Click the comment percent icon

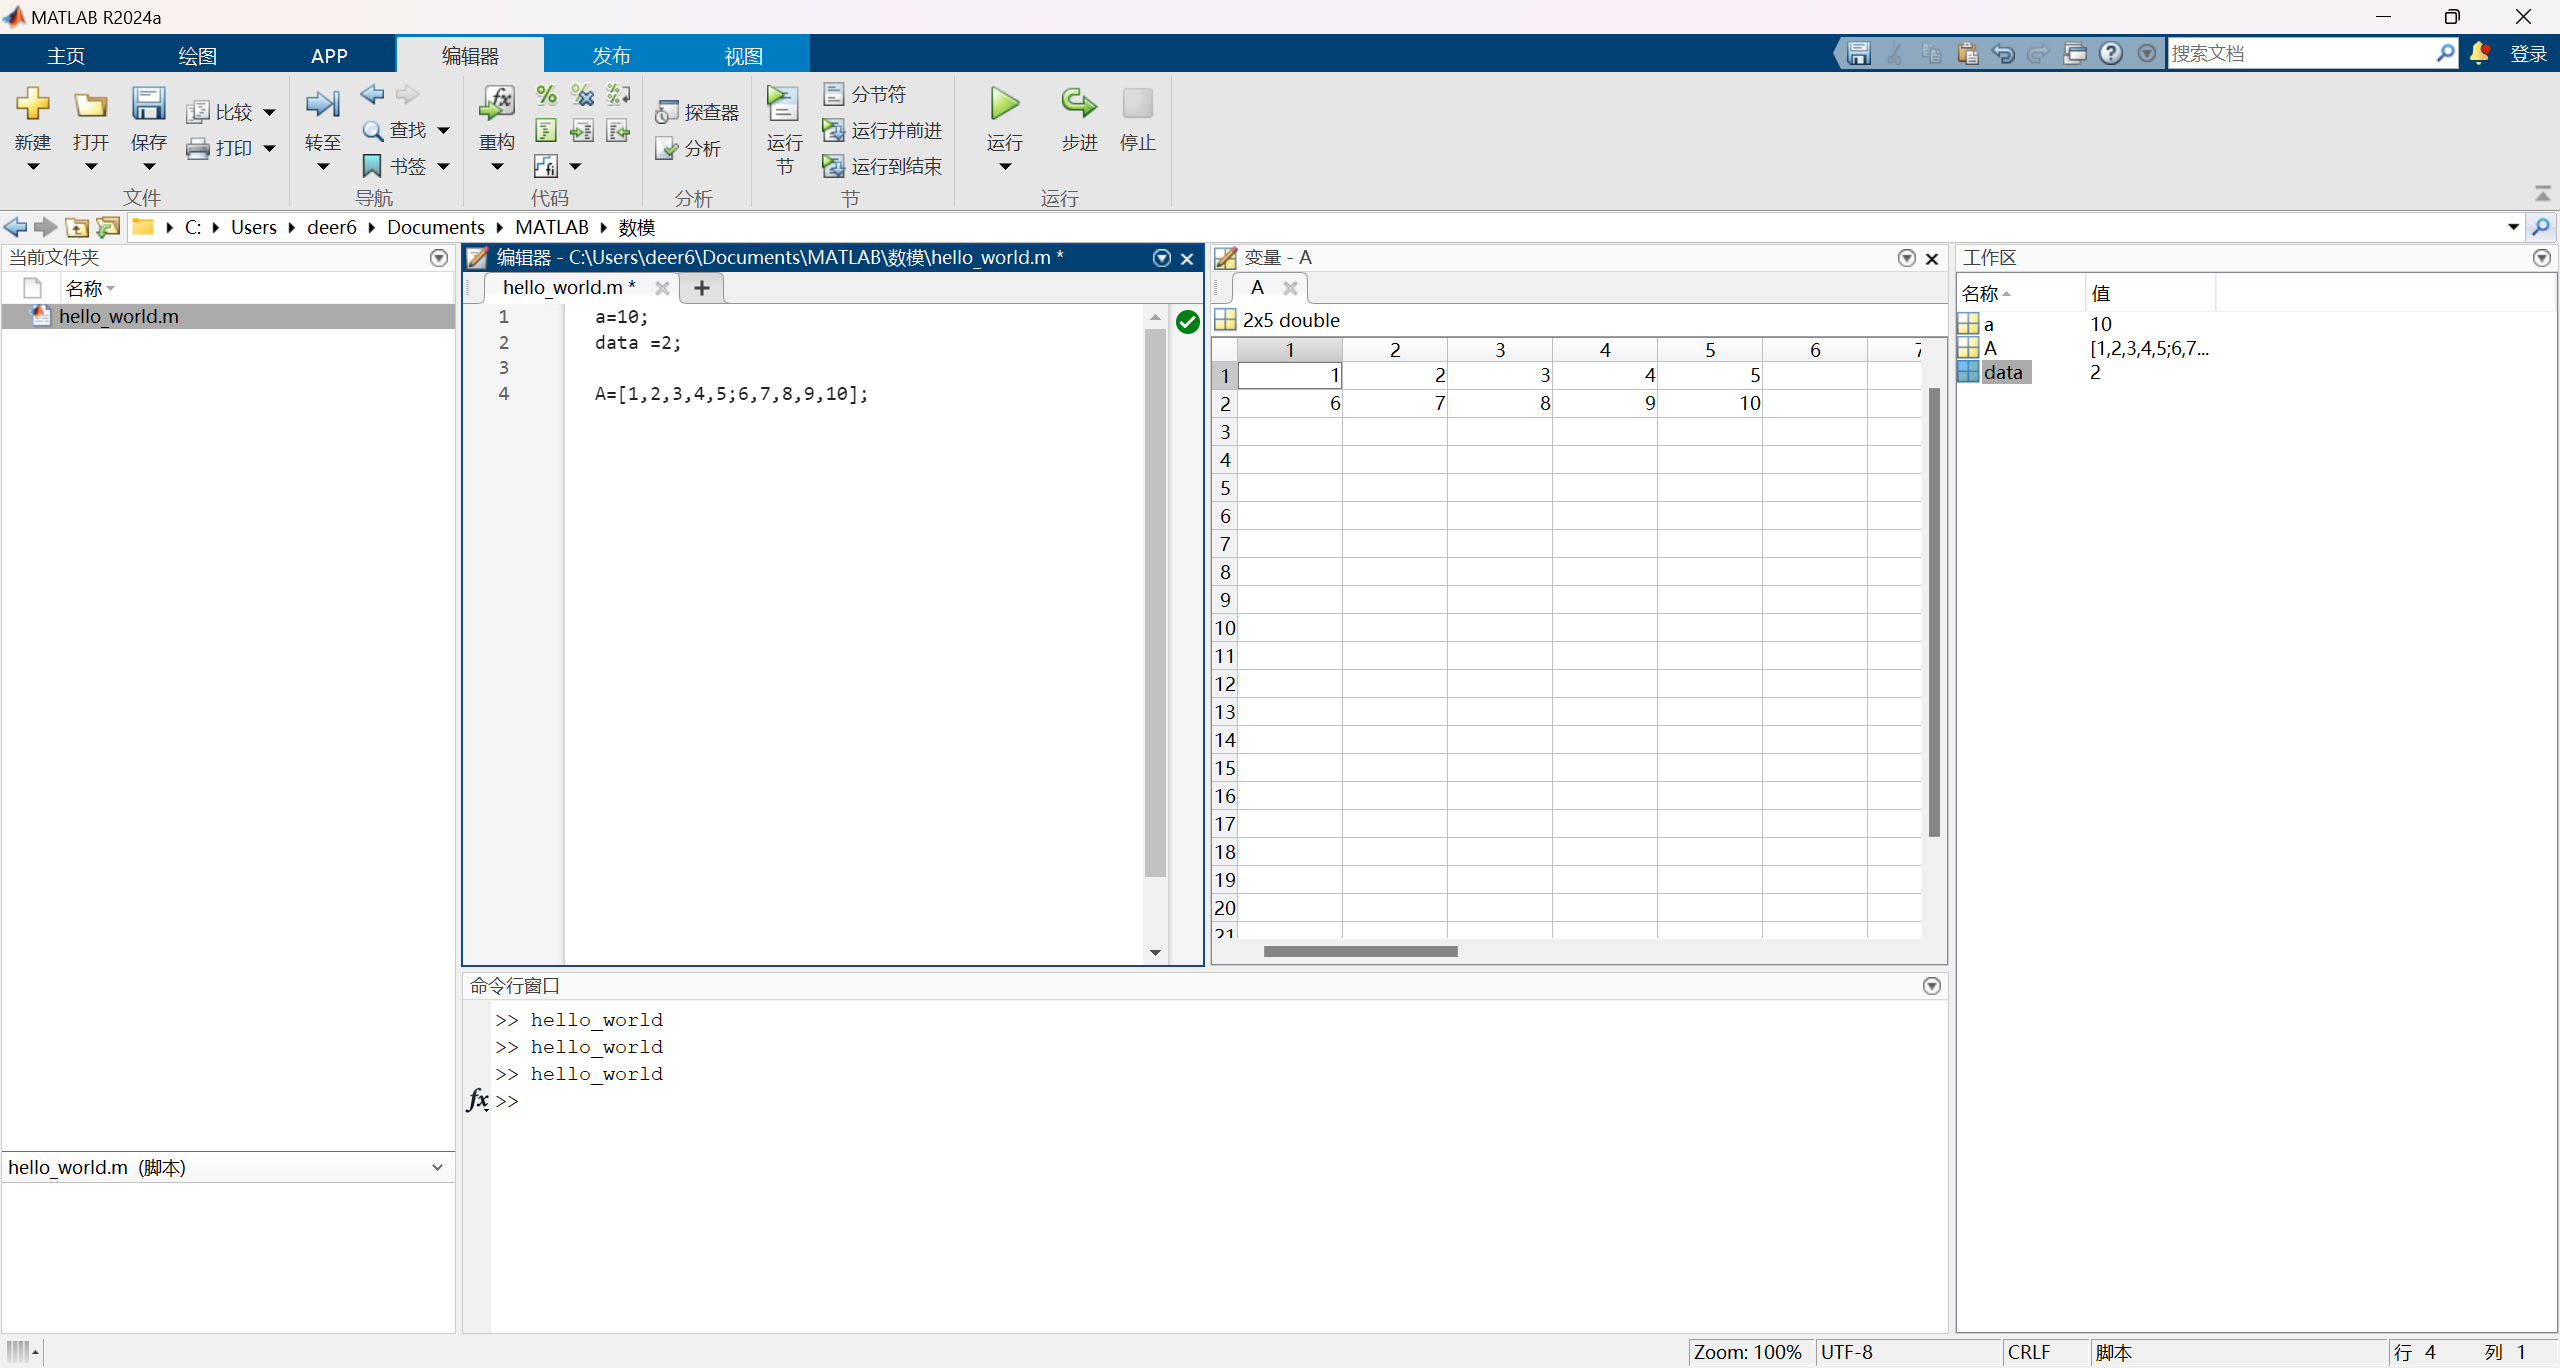[546, 95]
